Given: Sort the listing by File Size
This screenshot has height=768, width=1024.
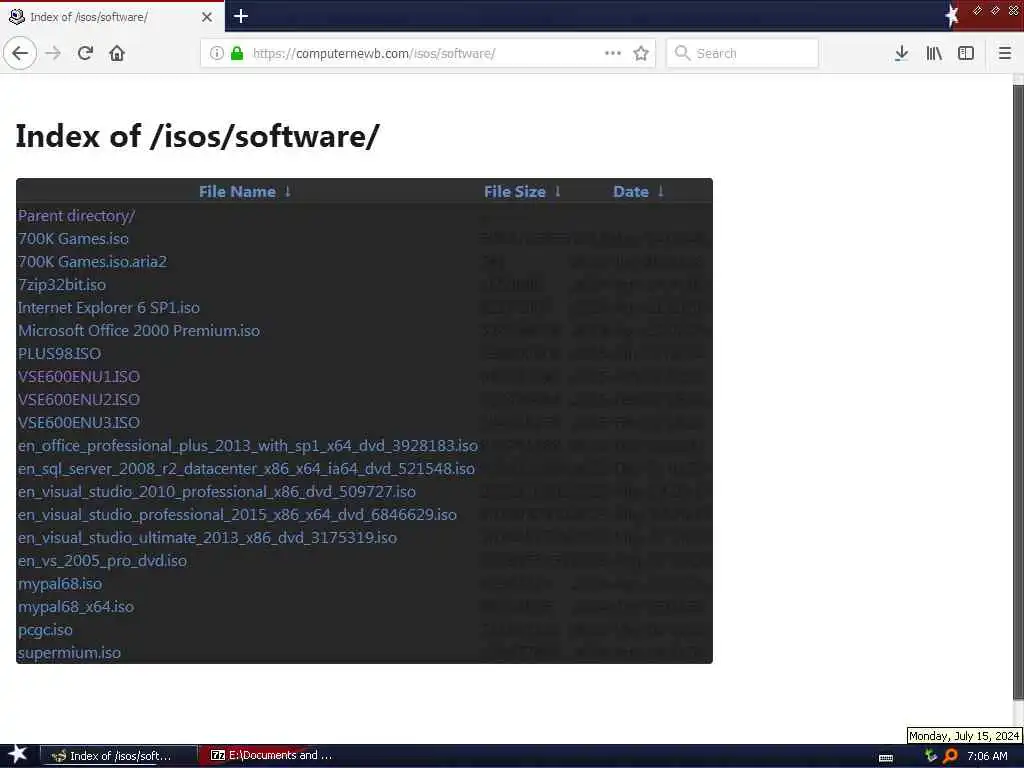Looking at the screenshot, I should [515, 191].
